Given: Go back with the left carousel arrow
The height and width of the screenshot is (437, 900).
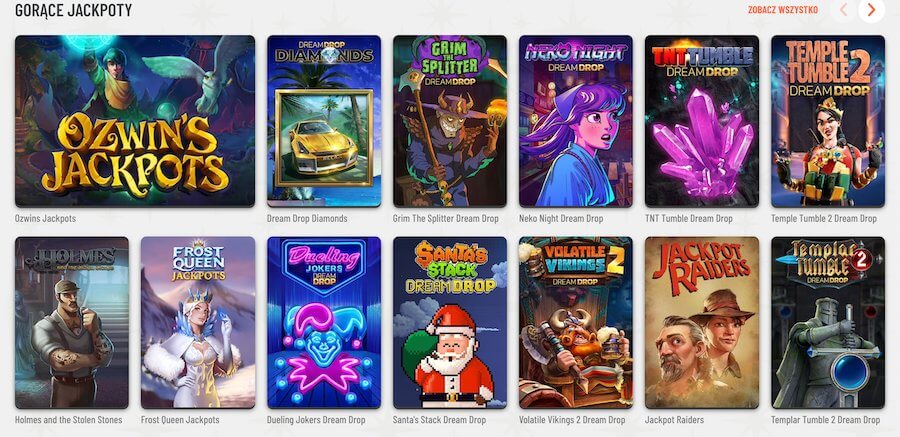Looking at the screenshot, I should pos(844,10).
